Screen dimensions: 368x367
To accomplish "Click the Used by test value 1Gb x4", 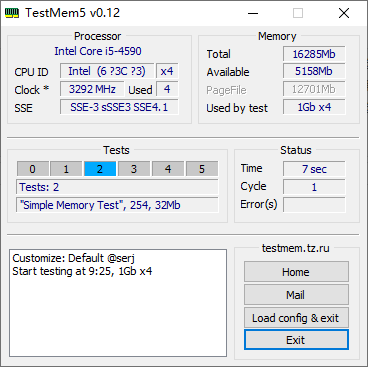I will [314, 107].
